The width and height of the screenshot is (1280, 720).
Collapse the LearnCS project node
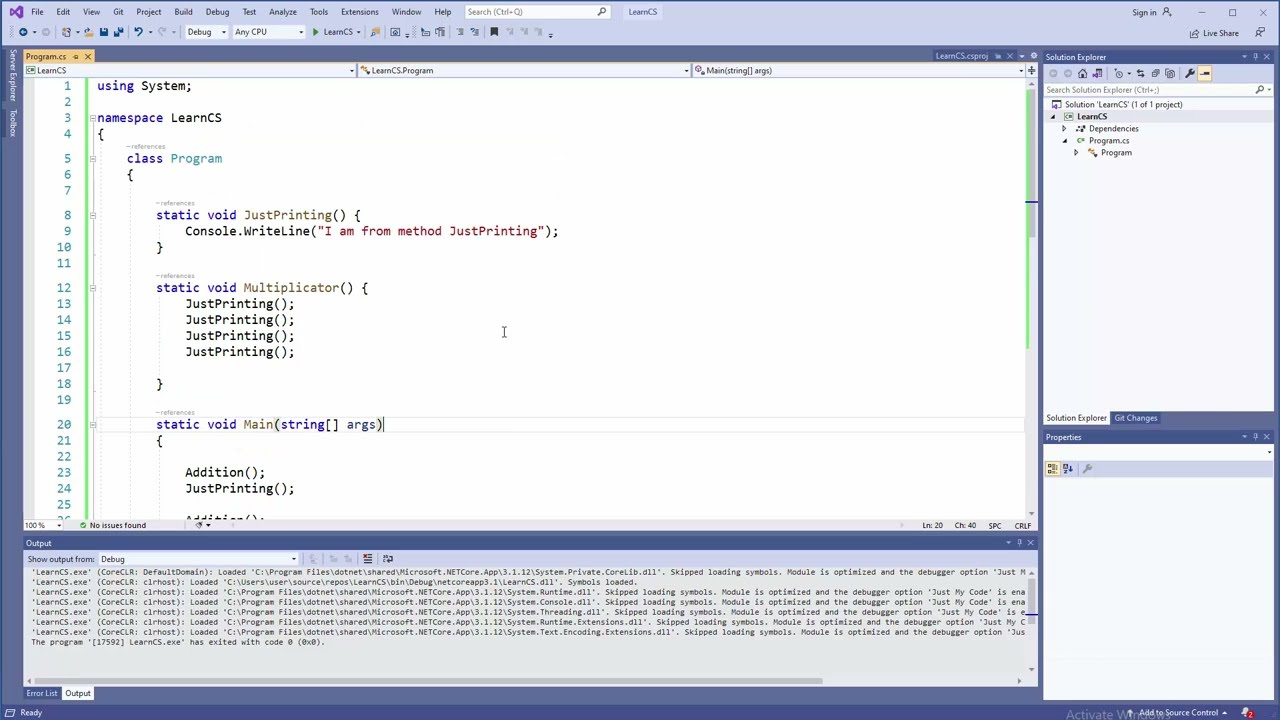tap(1053, 117)
